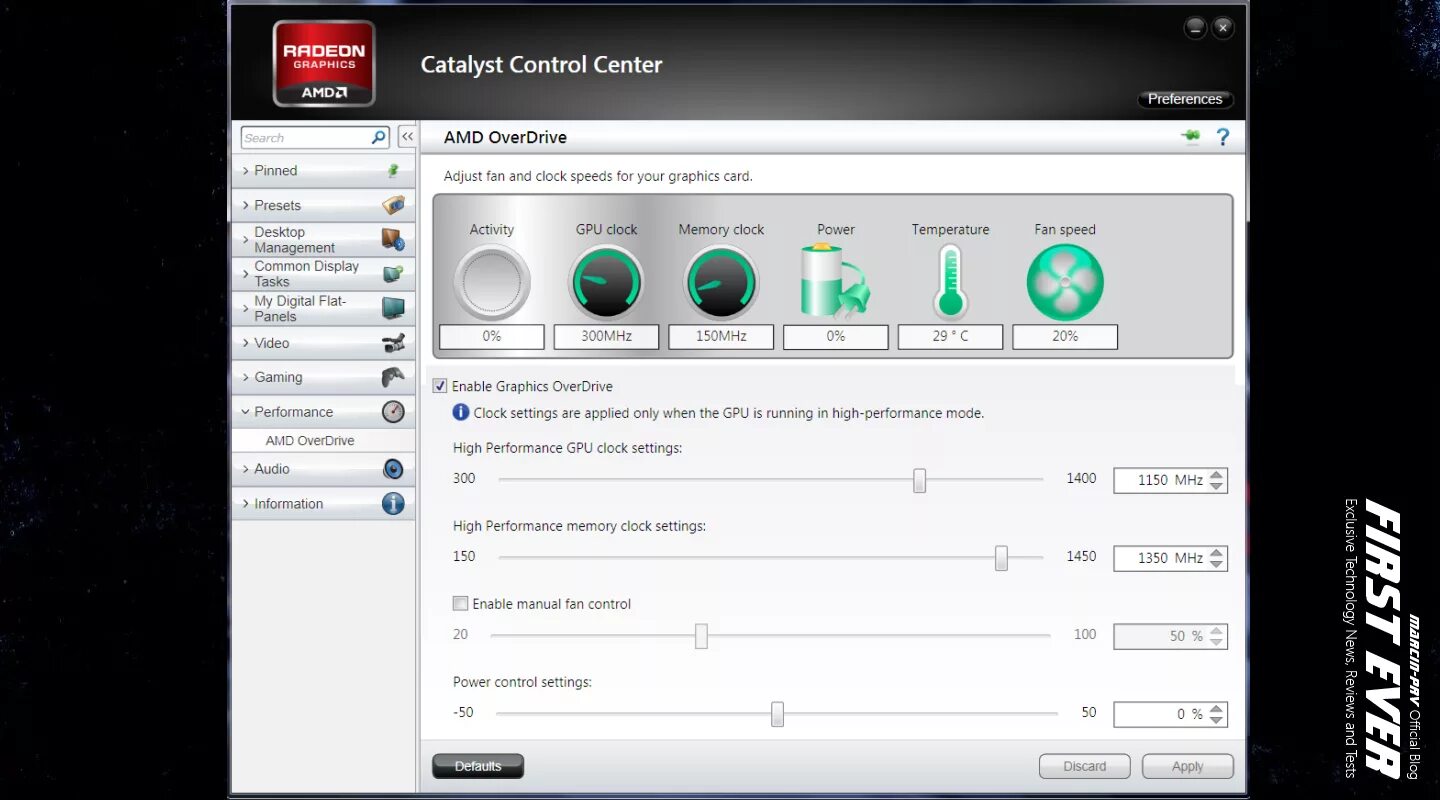Increase memory clock with up stepper arrow
Image resolution: width=1440 pixels, height=800 pixels.
pos(1216,552)
